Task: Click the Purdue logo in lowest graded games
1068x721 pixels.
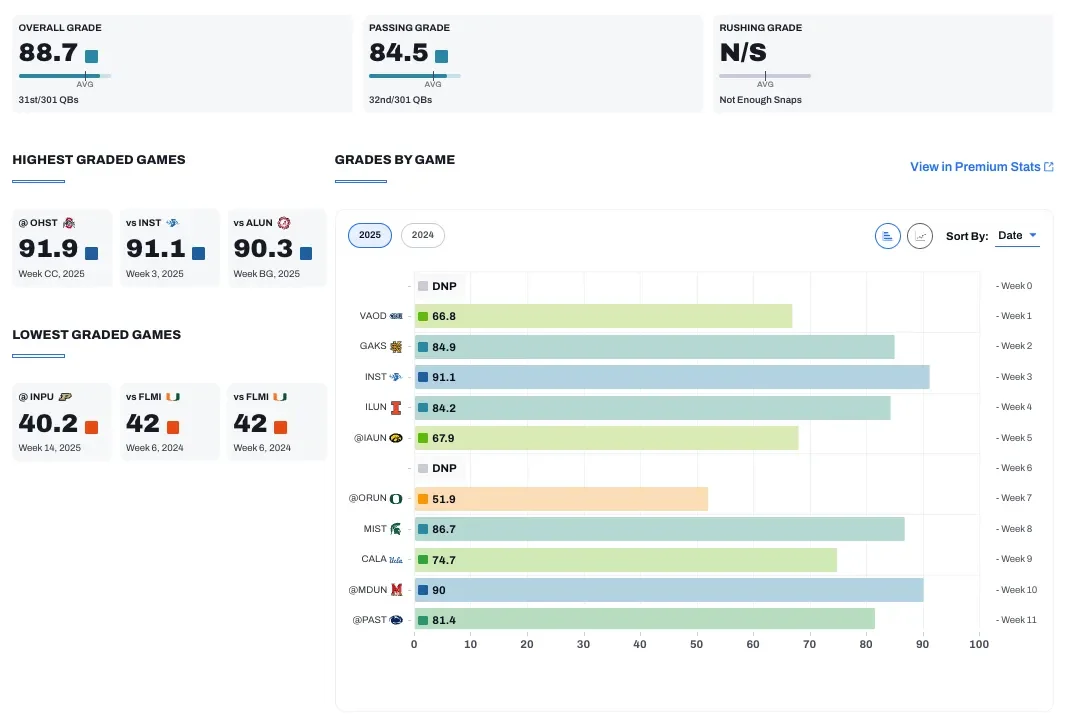Action: point(65,397)
